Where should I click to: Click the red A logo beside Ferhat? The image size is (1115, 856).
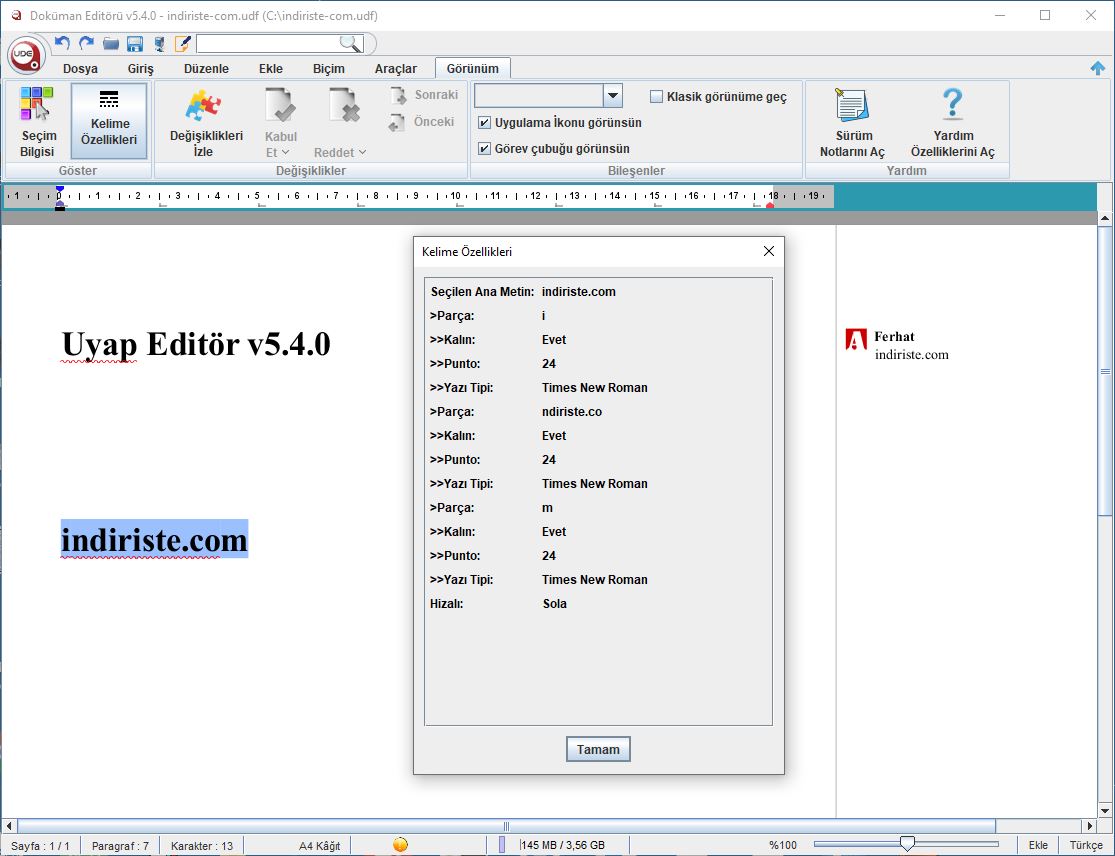tap(855, 339)
